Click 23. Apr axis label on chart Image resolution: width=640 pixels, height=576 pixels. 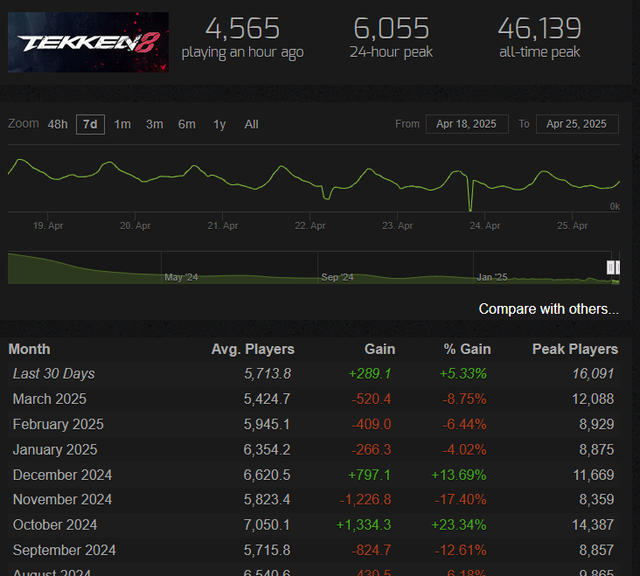(x=398, y=226)
